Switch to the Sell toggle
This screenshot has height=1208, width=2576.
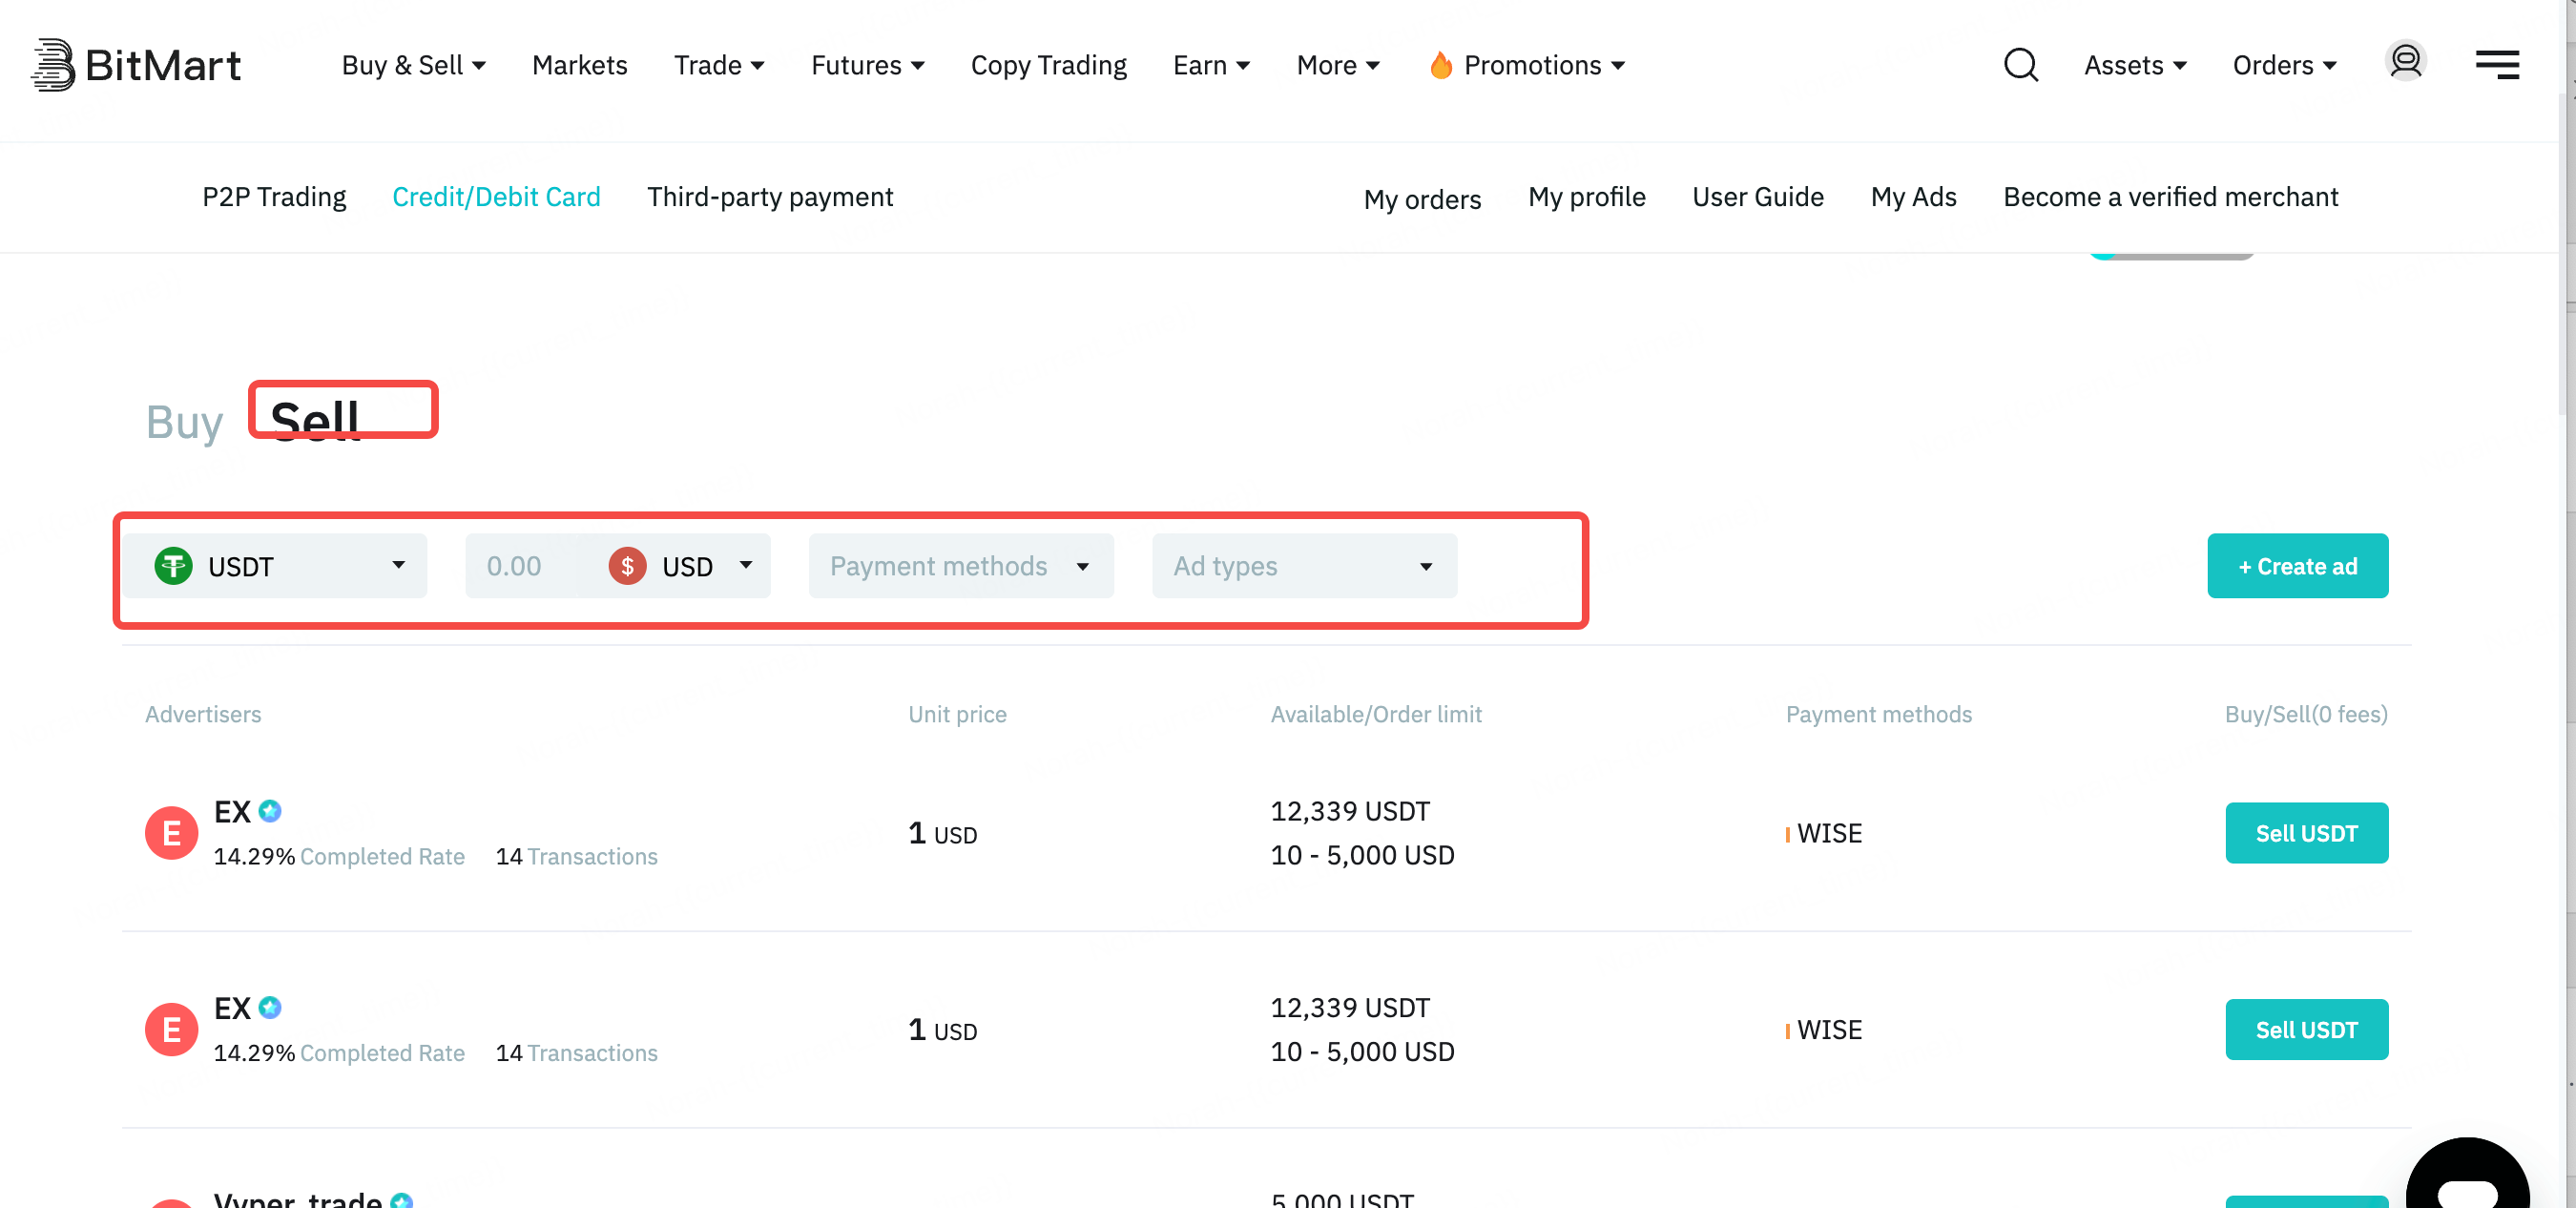point(315,420)
